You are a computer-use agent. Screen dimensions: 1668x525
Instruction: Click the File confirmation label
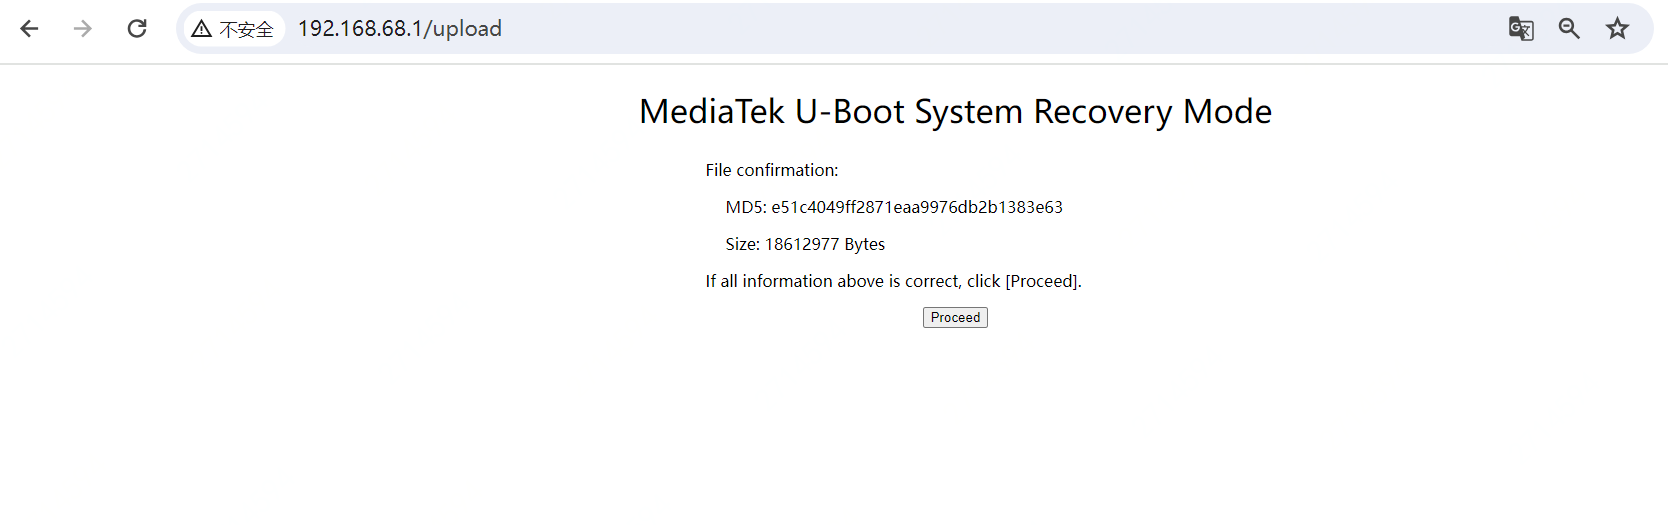772,170
